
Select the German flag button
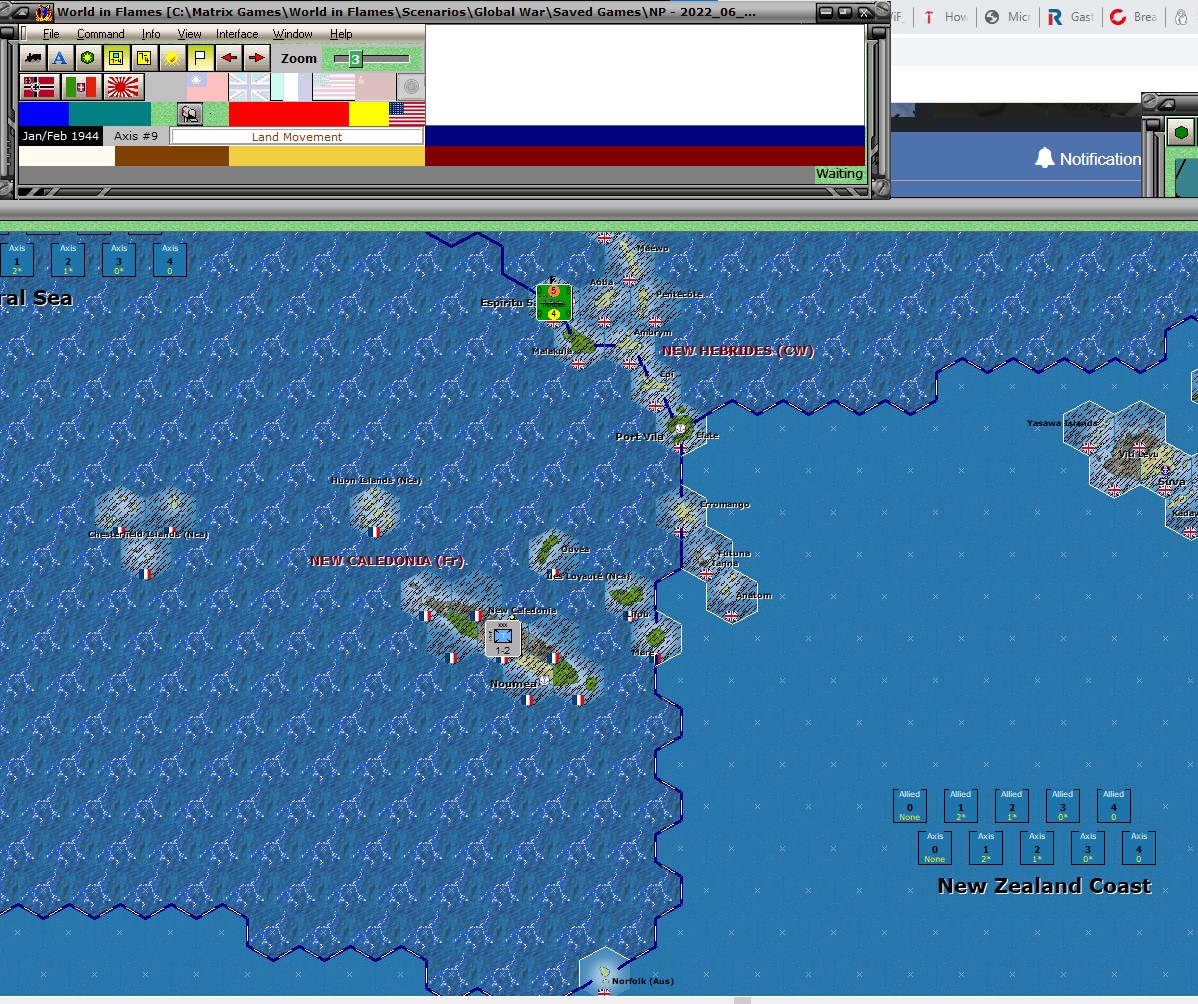39,87
